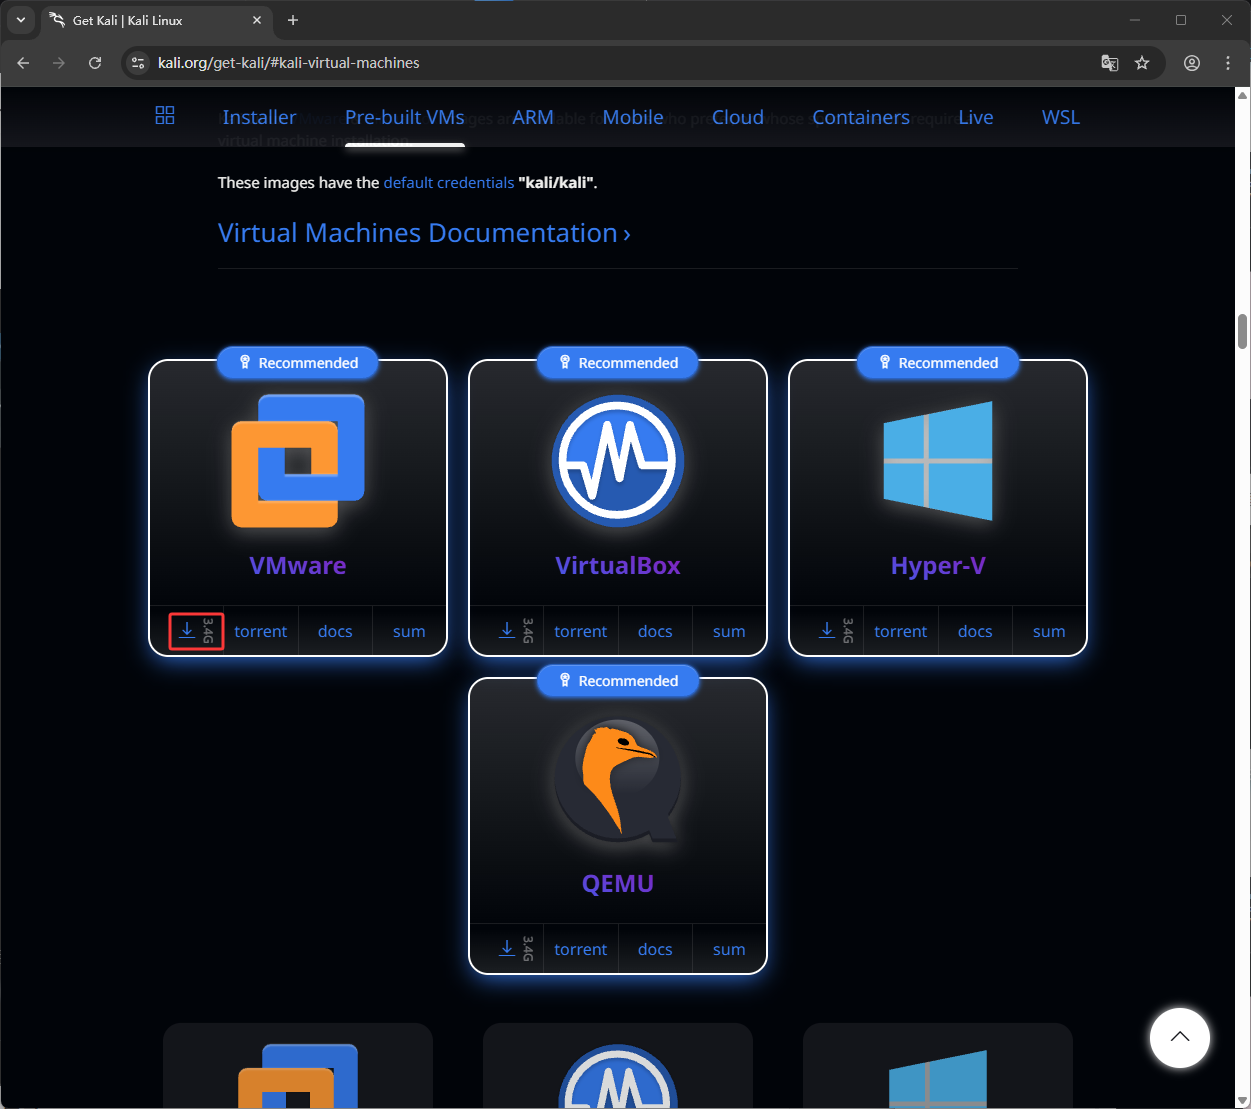Click the translate page icon in address bar
1251x1109 pixels.
[x=1109, y=63]
